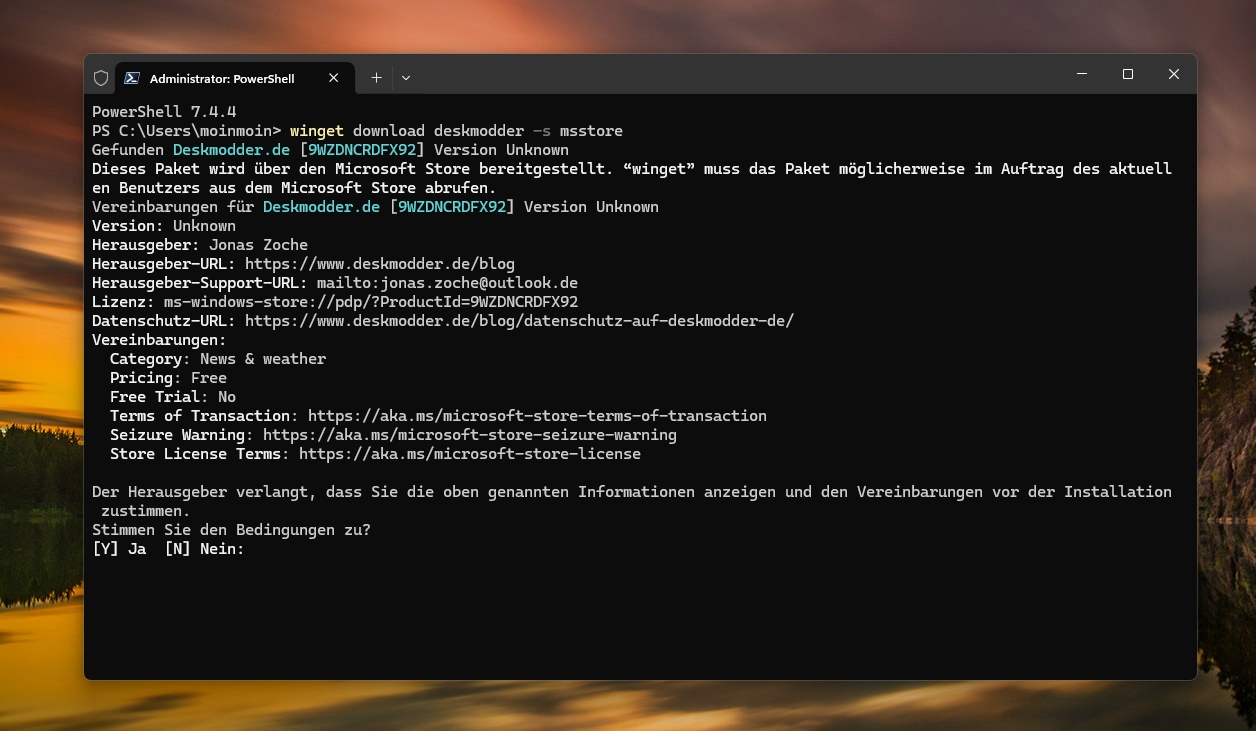This screenshot has height=731, width=1256.
Task: Maximize the terminal window
Action: point(1128,74)
